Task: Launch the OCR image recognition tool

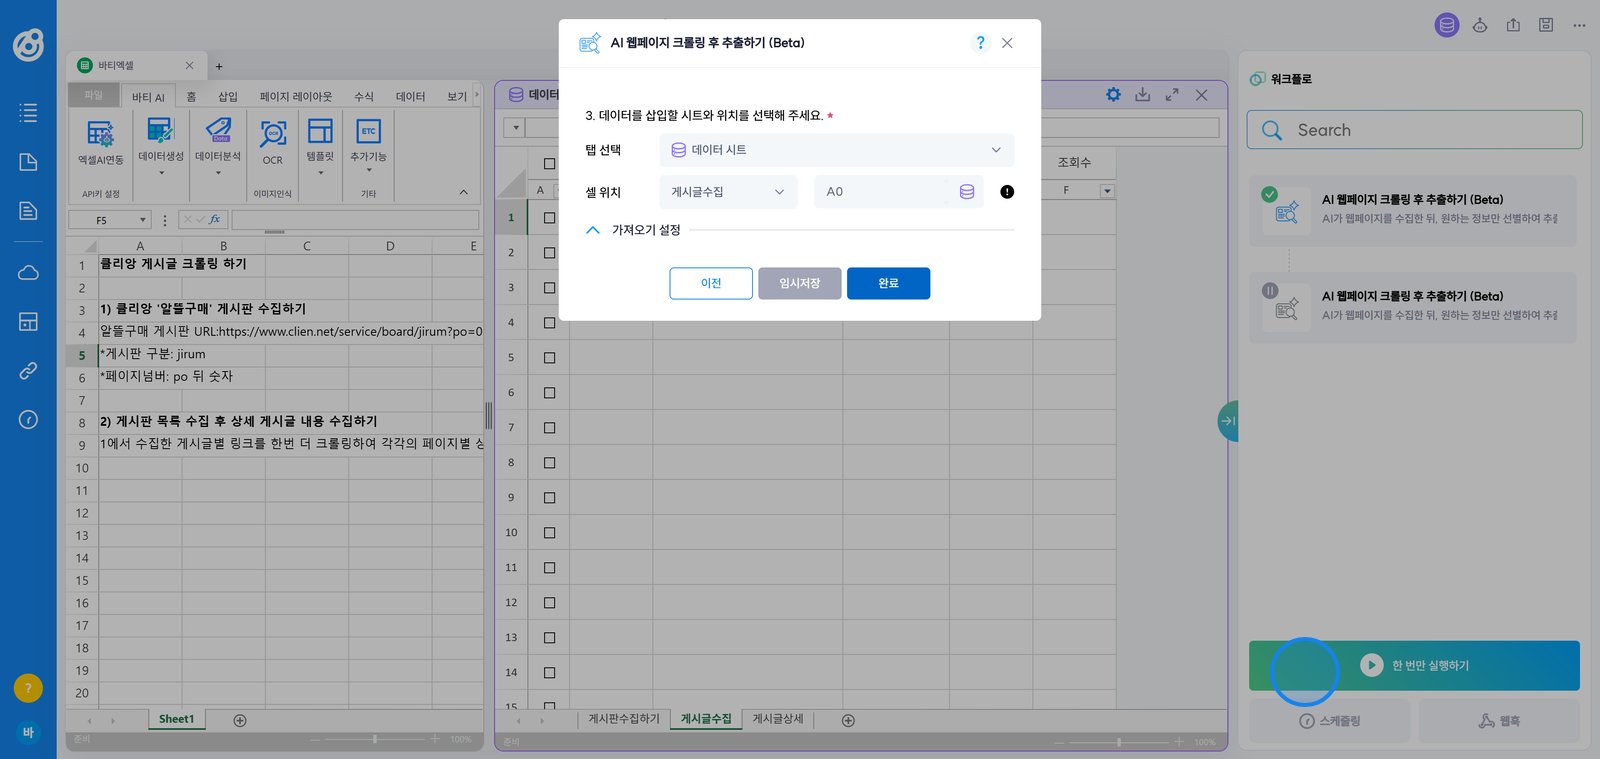Action: point(273,143)
